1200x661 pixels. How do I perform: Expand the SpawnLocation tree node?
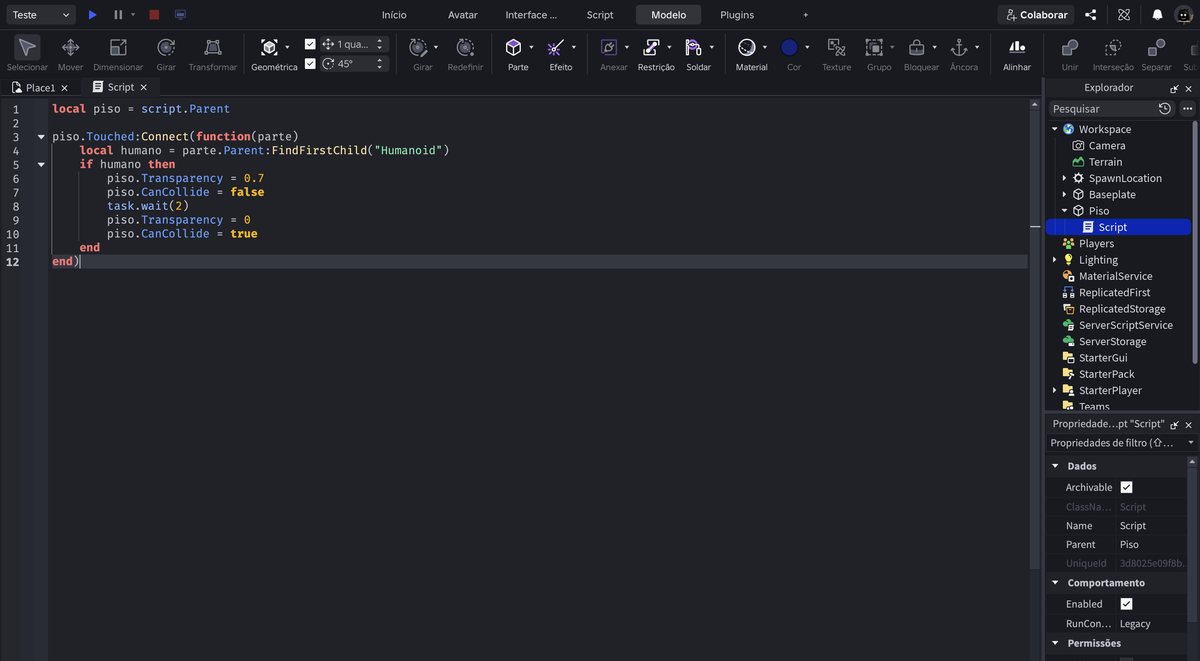tap(1064, 178)
